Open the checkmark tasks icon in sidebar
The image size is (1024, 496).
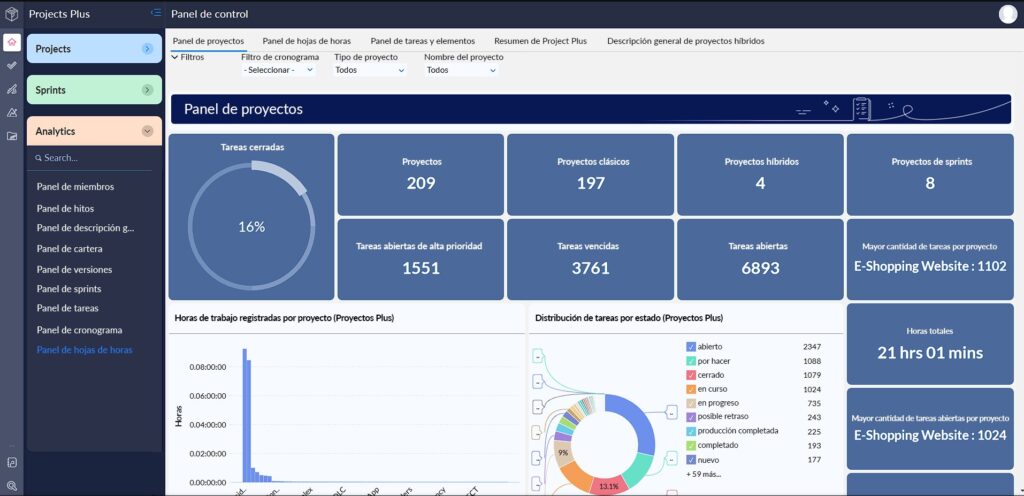11,65
